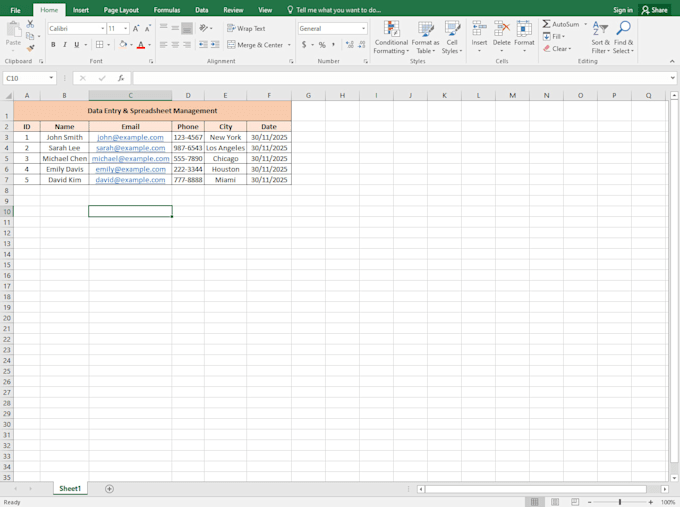Set Top Align vertical alignment
Screen dimensions: 680x507
(x=163, y=29)
